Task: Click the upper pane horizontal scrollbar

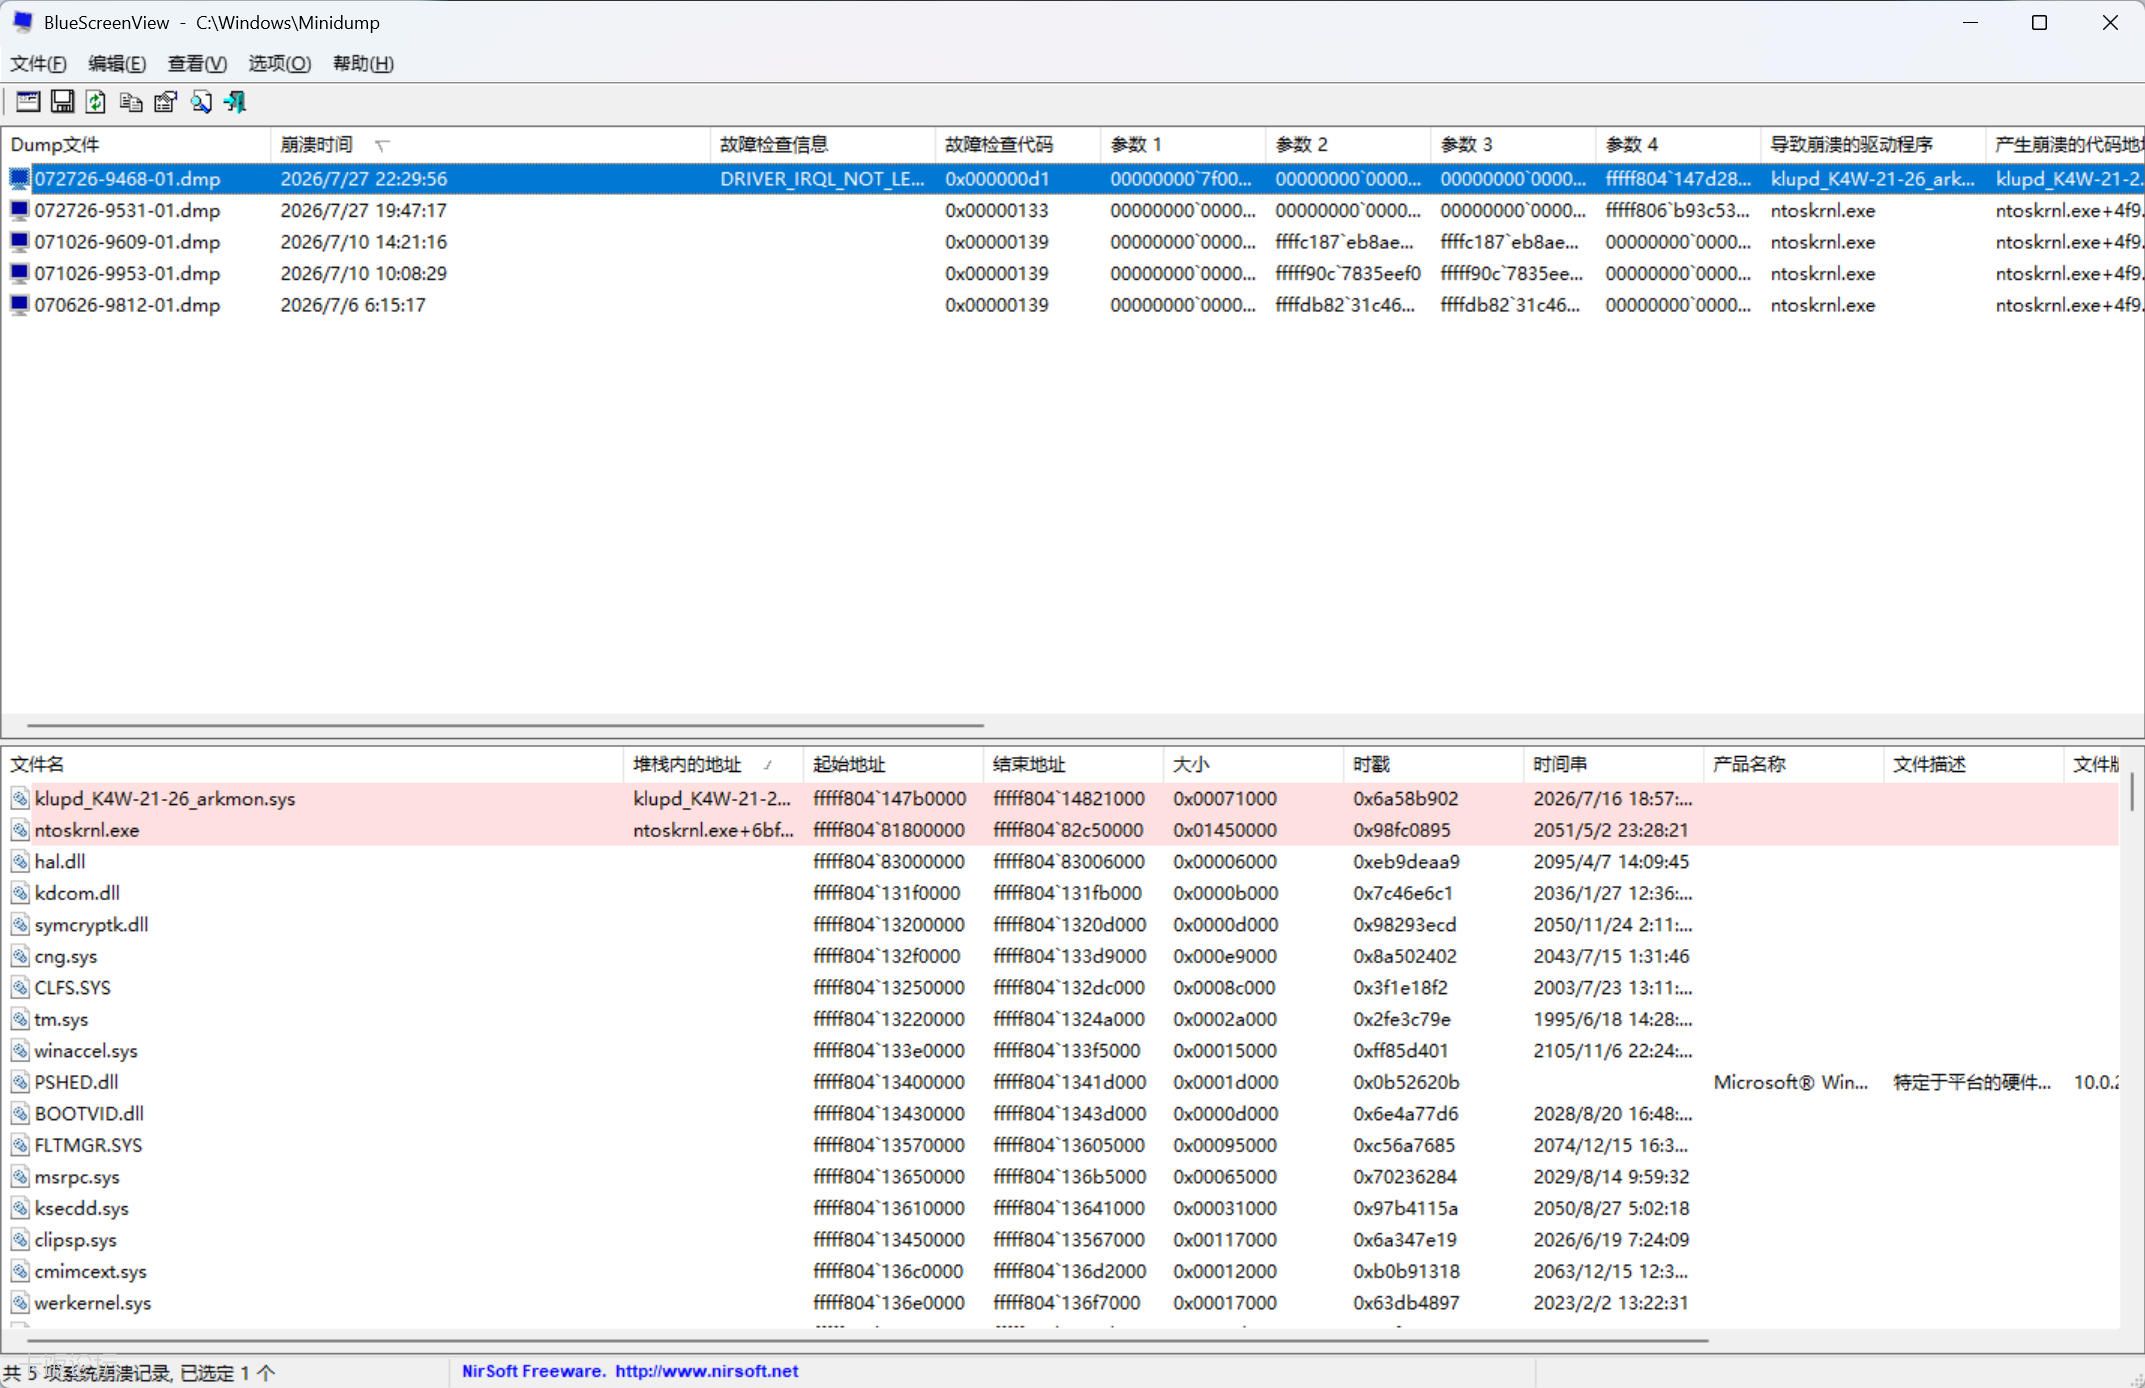Action: pyautogui.click(x=505, y=725)
